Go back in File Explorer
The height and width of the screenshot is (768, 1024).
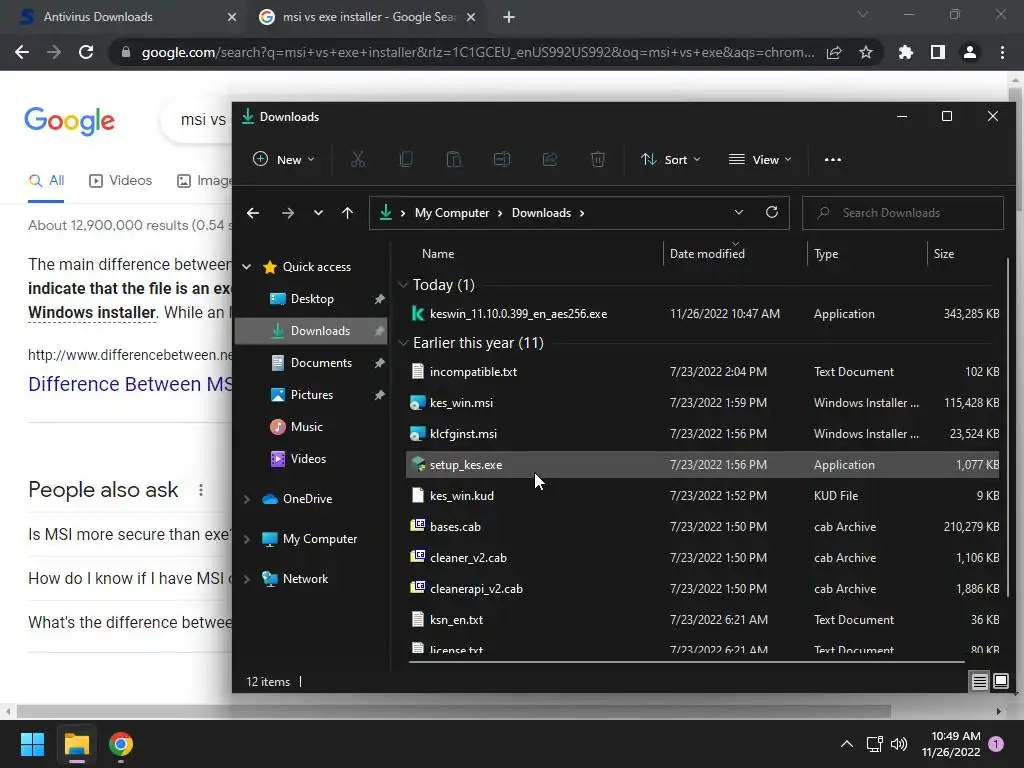point(253,213)
